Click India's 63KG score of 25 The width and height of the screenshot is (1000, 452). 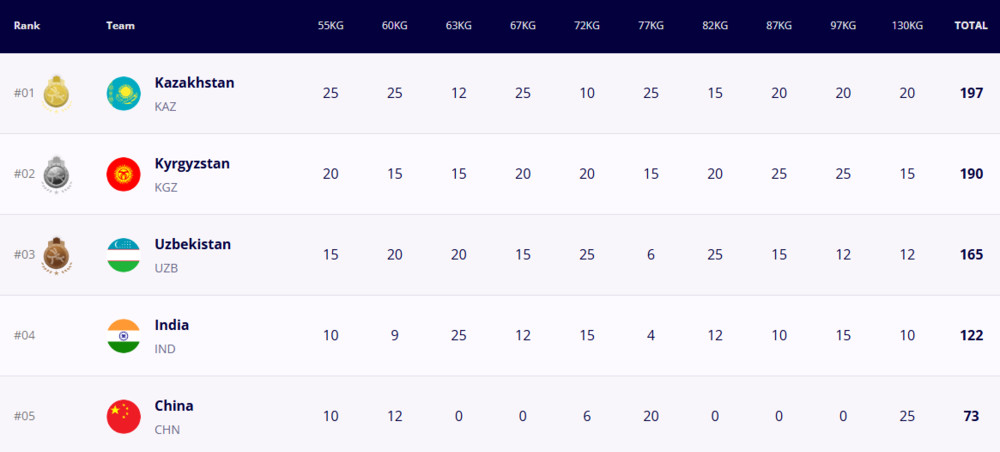pyautogui.click(x=459, y=335)
